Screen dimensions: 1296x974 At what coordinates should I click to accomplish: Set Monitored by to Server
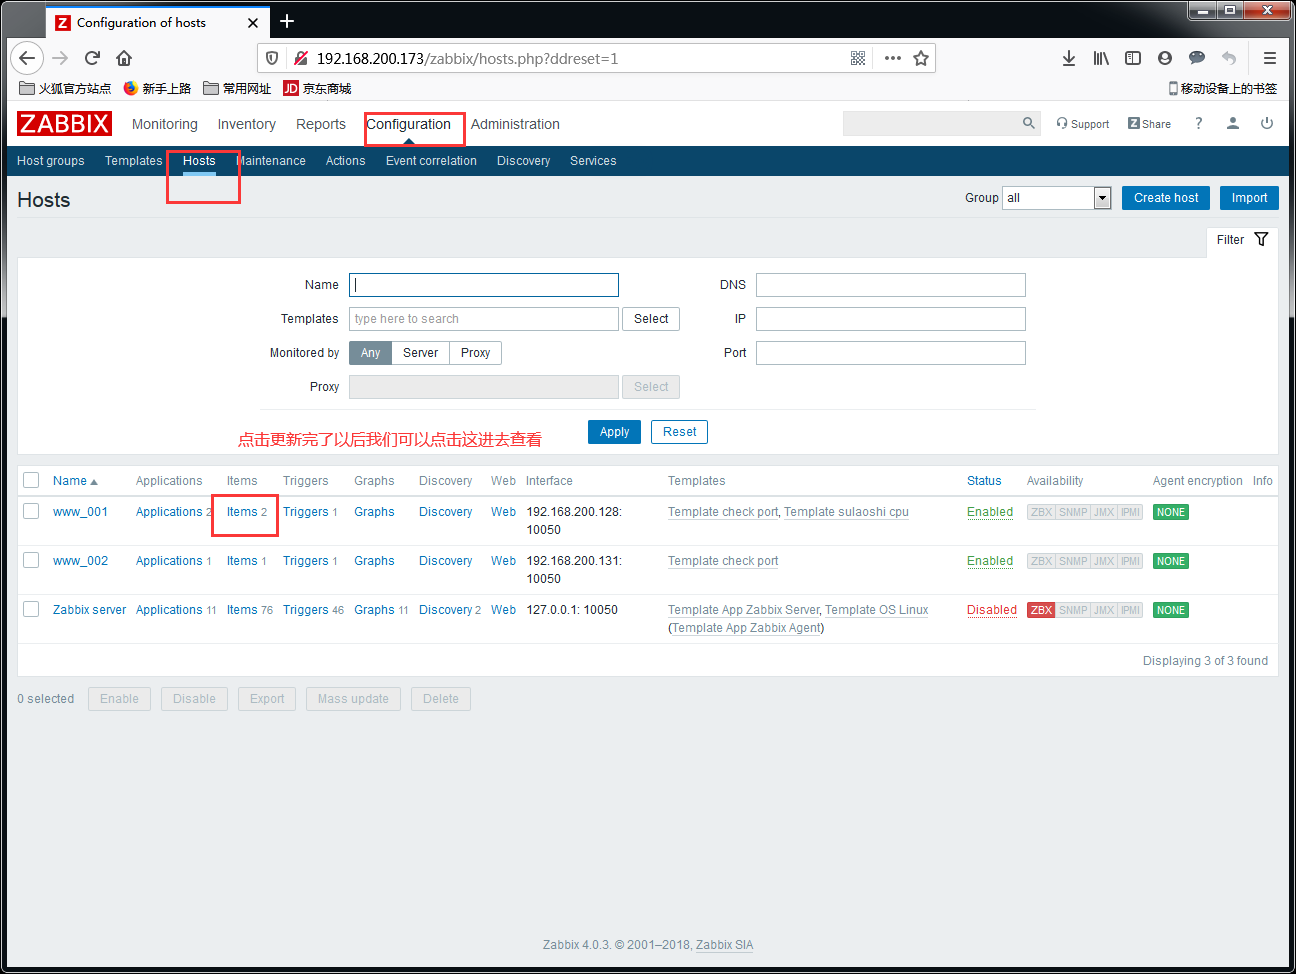coord(420,353)
